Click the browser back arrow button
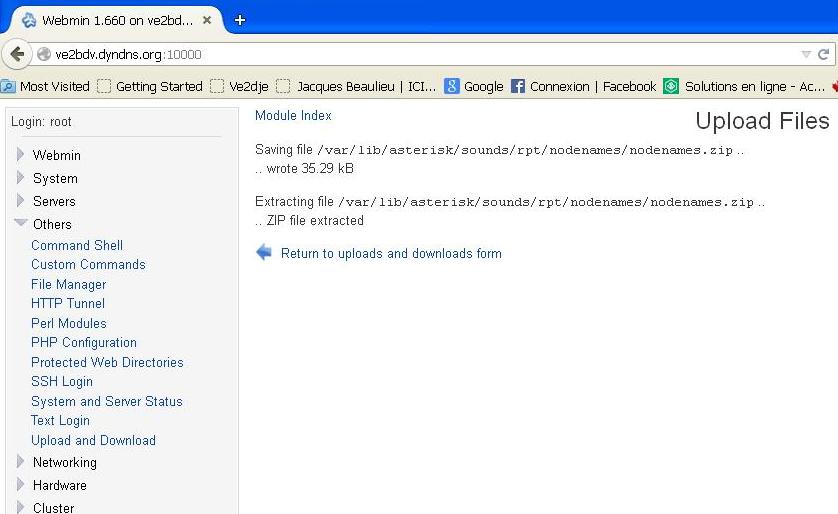This screenshot has height=514, width=838. pos(16,54)
